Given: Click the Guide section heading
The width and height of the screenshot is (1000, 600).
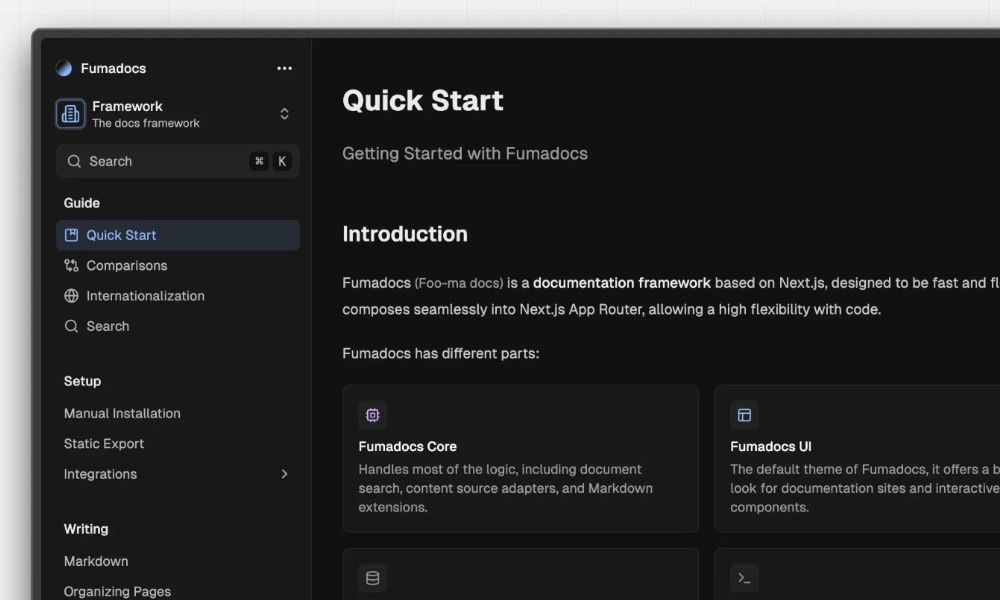Looking at the screenshot, I should [x=82, y=203].
